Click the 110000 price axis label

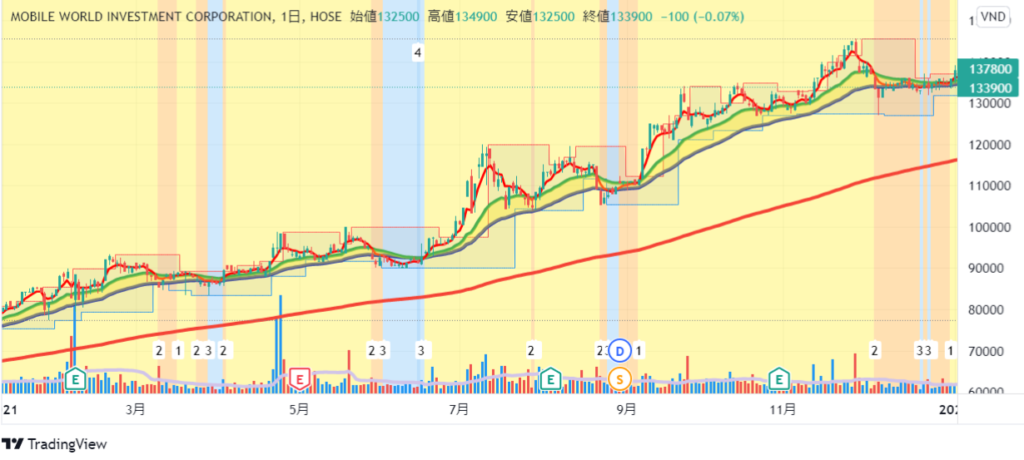coord(990,186)
